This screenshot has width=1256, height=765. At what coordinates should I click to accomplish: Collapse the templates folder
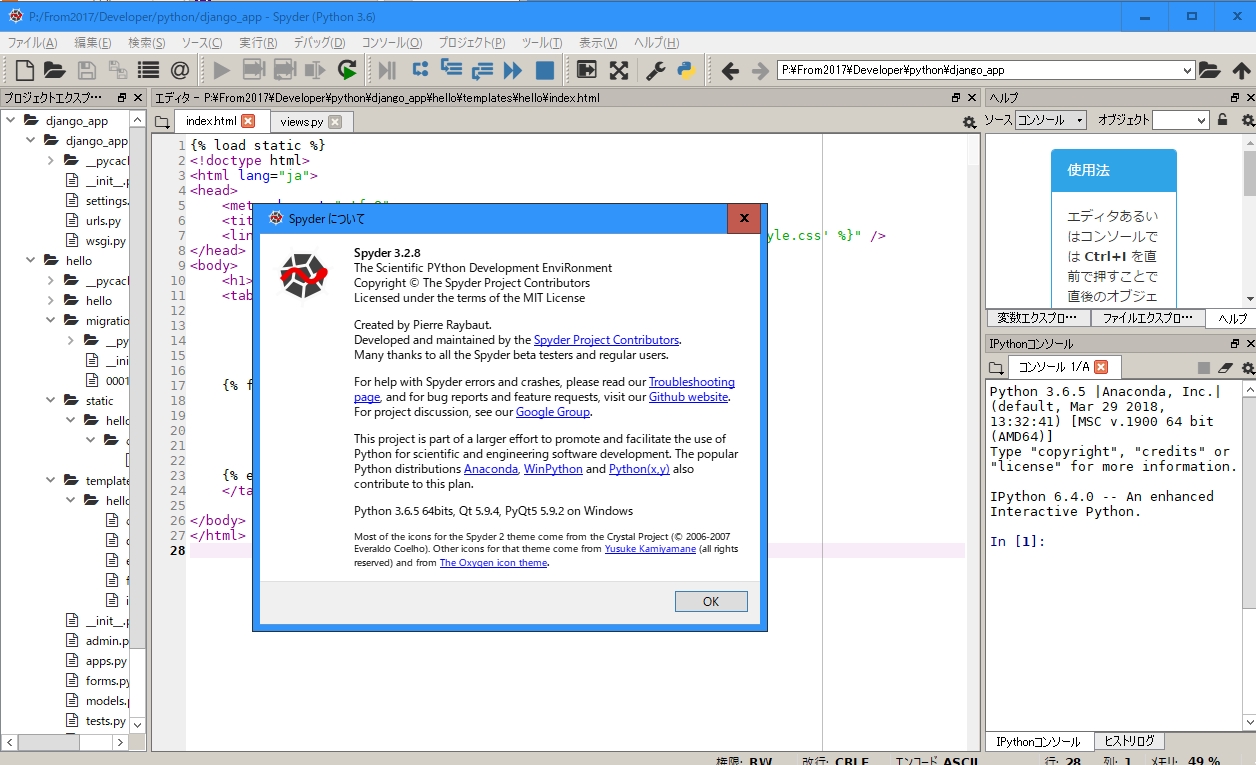click(51, 480)
